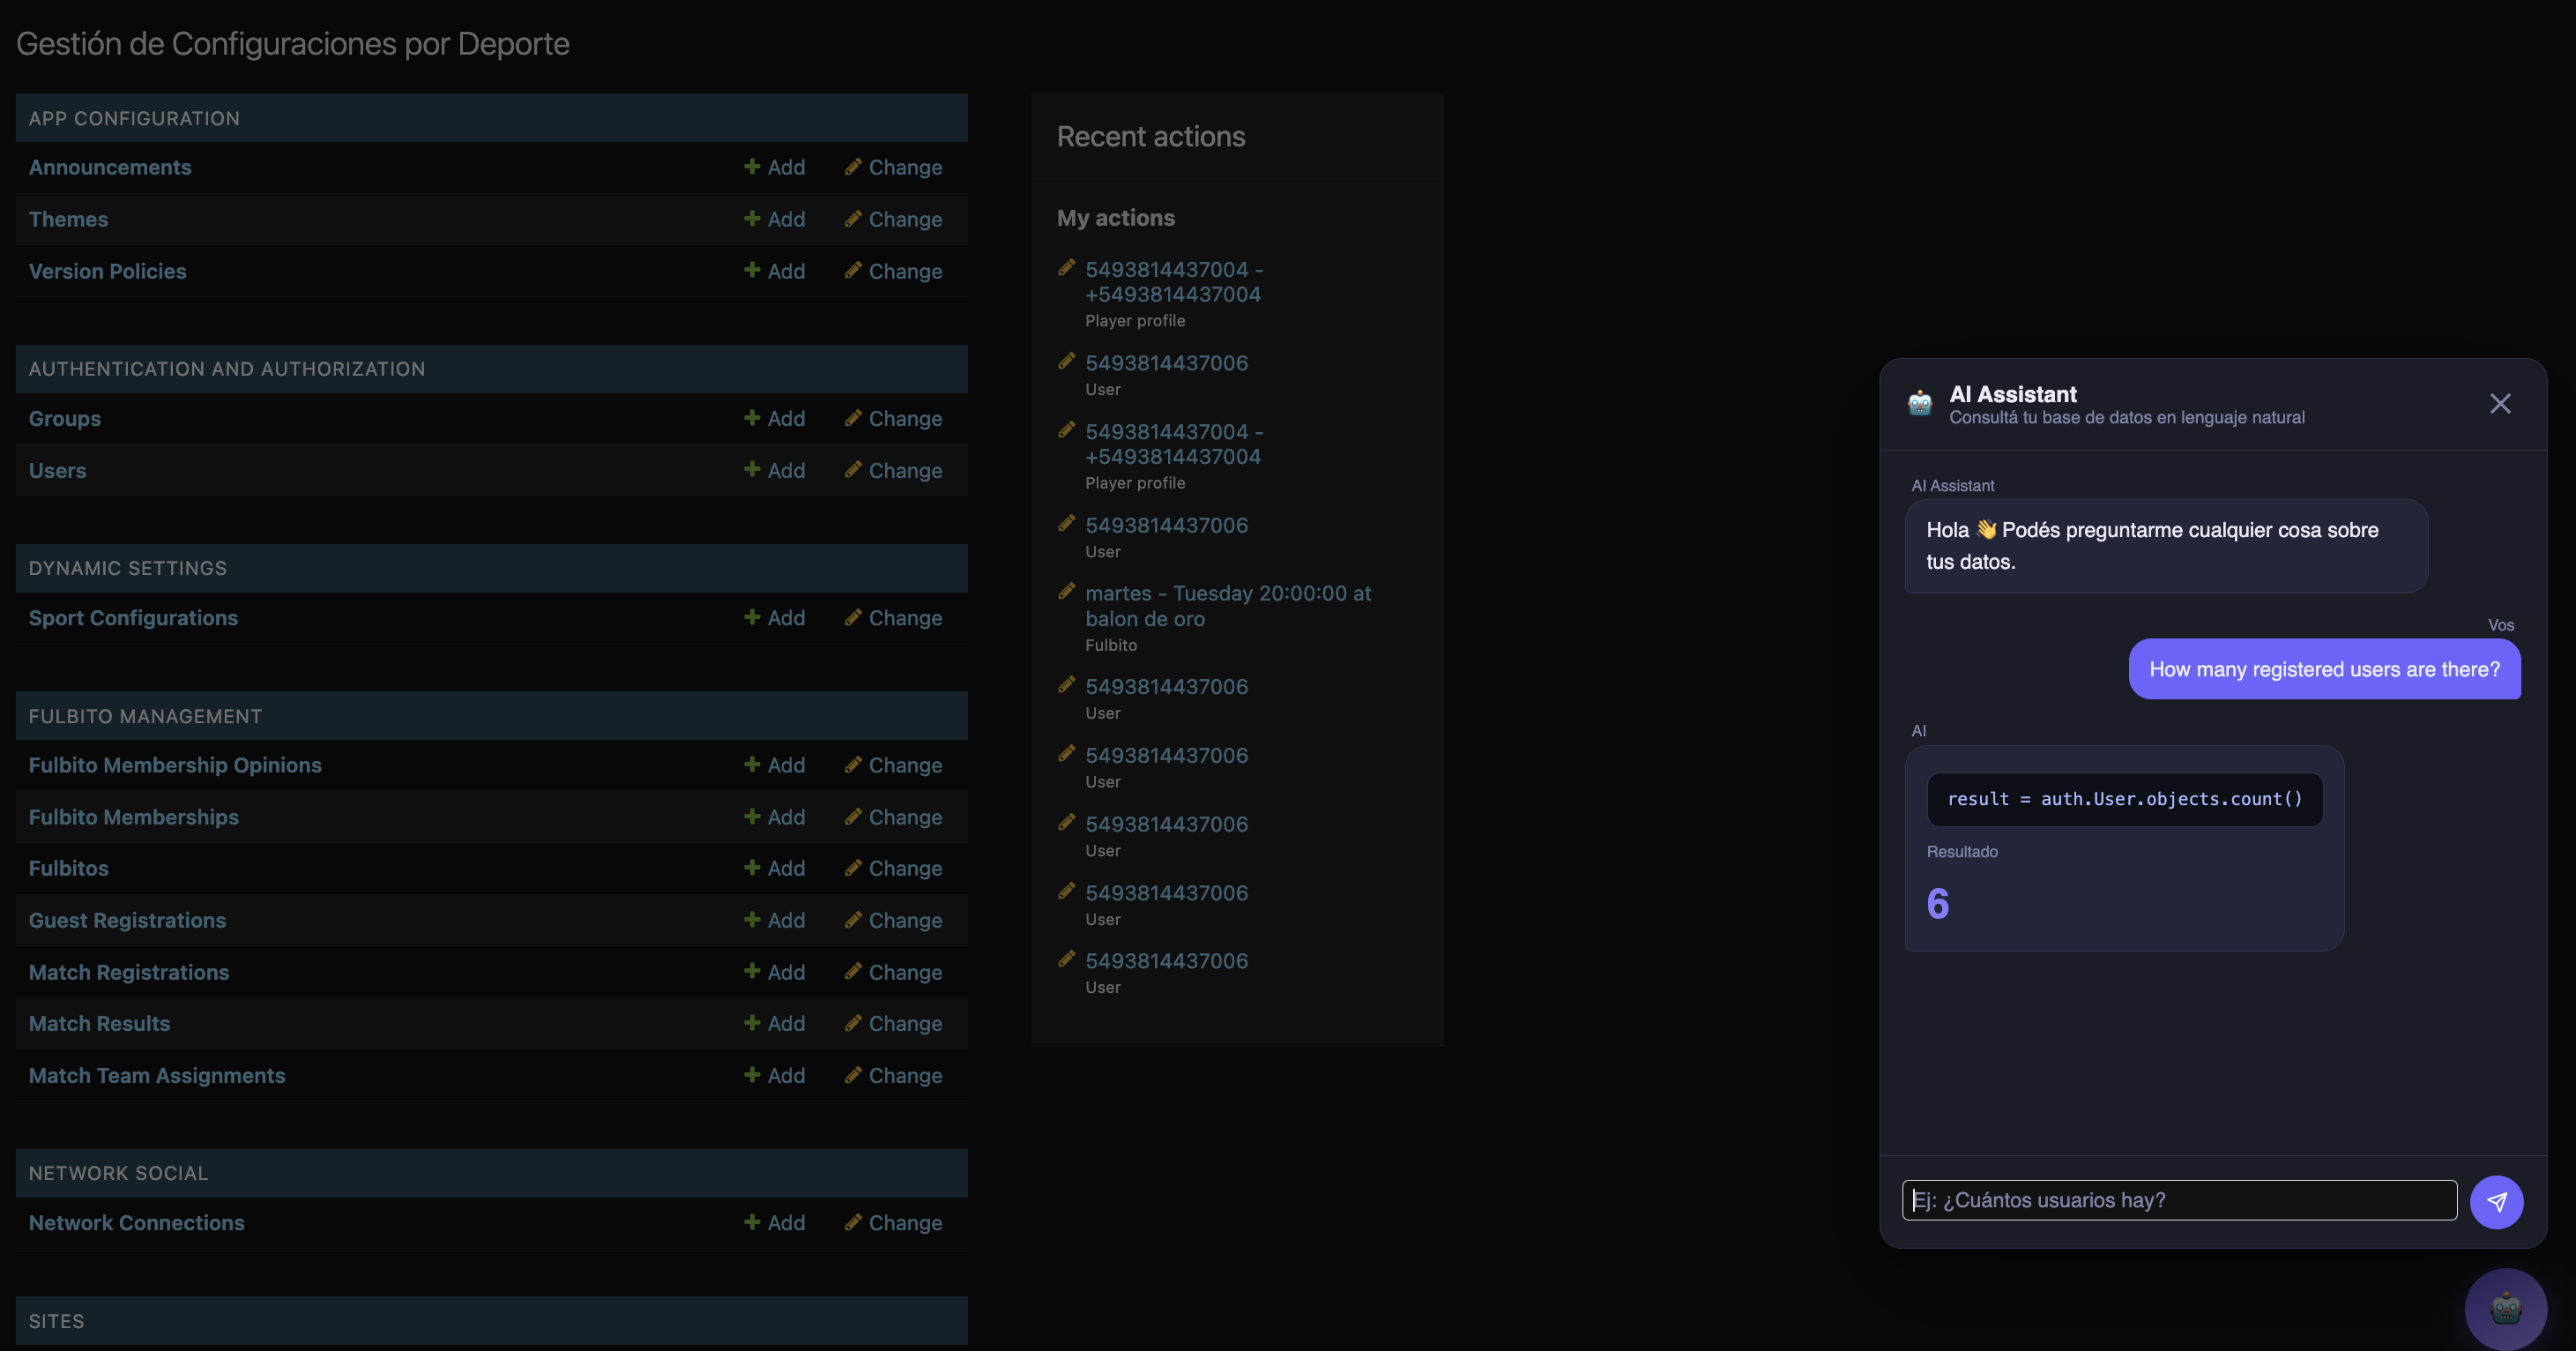Open Dynamic Settings section header
2576x1351 pixels.
128,568
